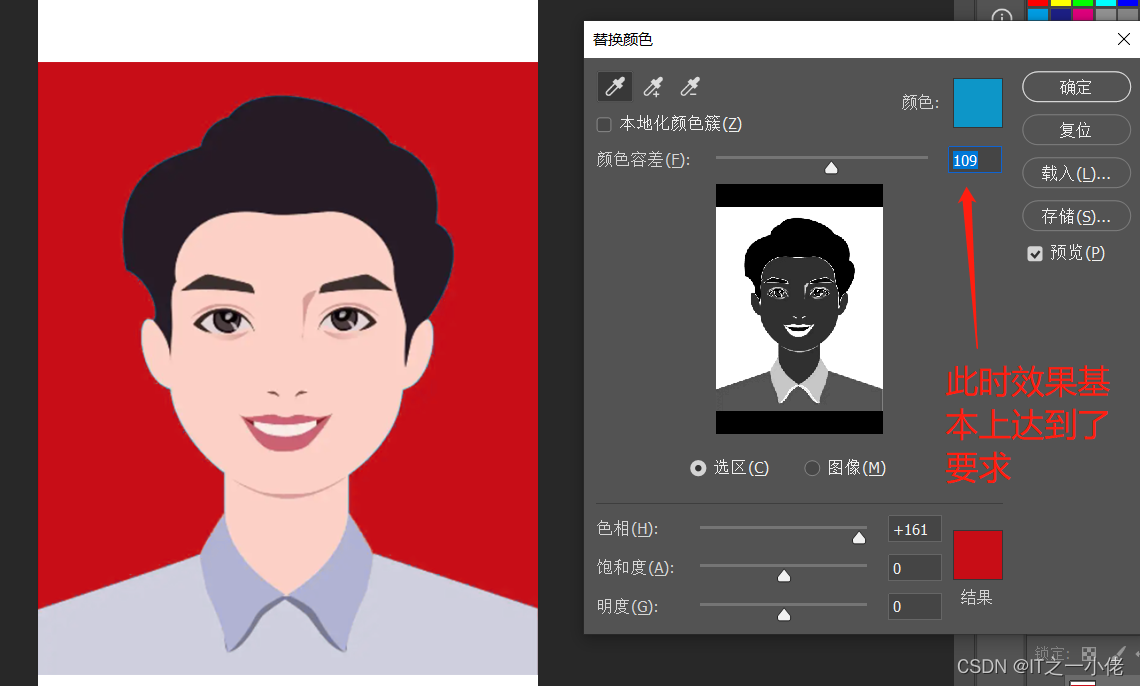Viewport: 1140px width, 686px height.
Task: Select the Add to Sample eyedropper (plus)
Action: coord(653,86)
